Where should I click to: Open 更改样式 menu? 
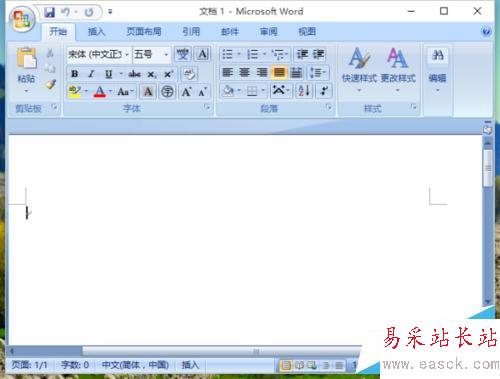[x=398, y=70]
